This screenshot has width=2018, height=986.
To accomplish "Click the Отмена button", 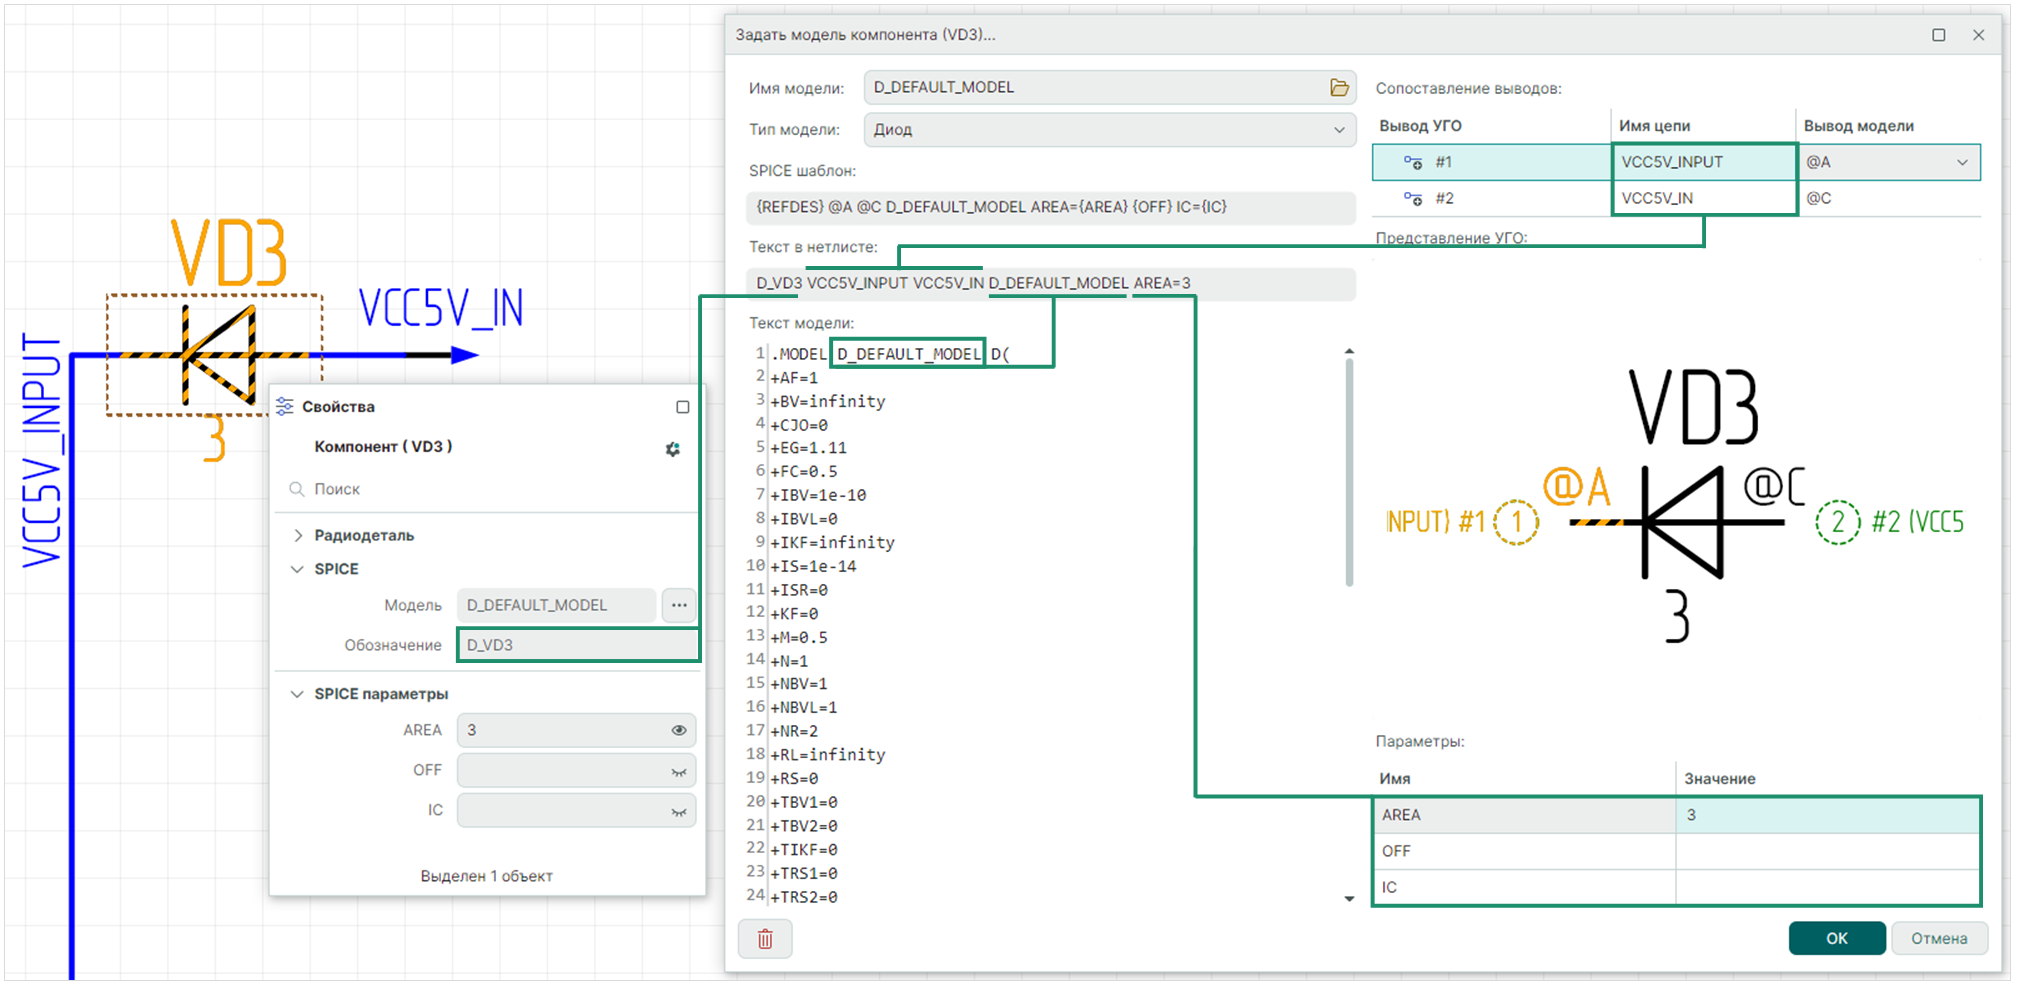I will (1938, 938).
